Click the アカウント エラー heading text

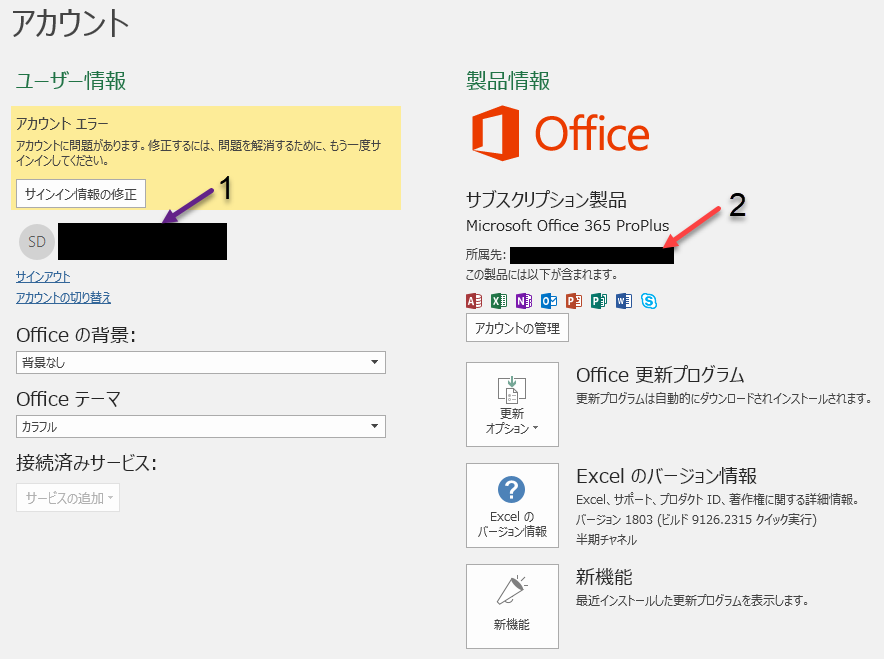62,123
